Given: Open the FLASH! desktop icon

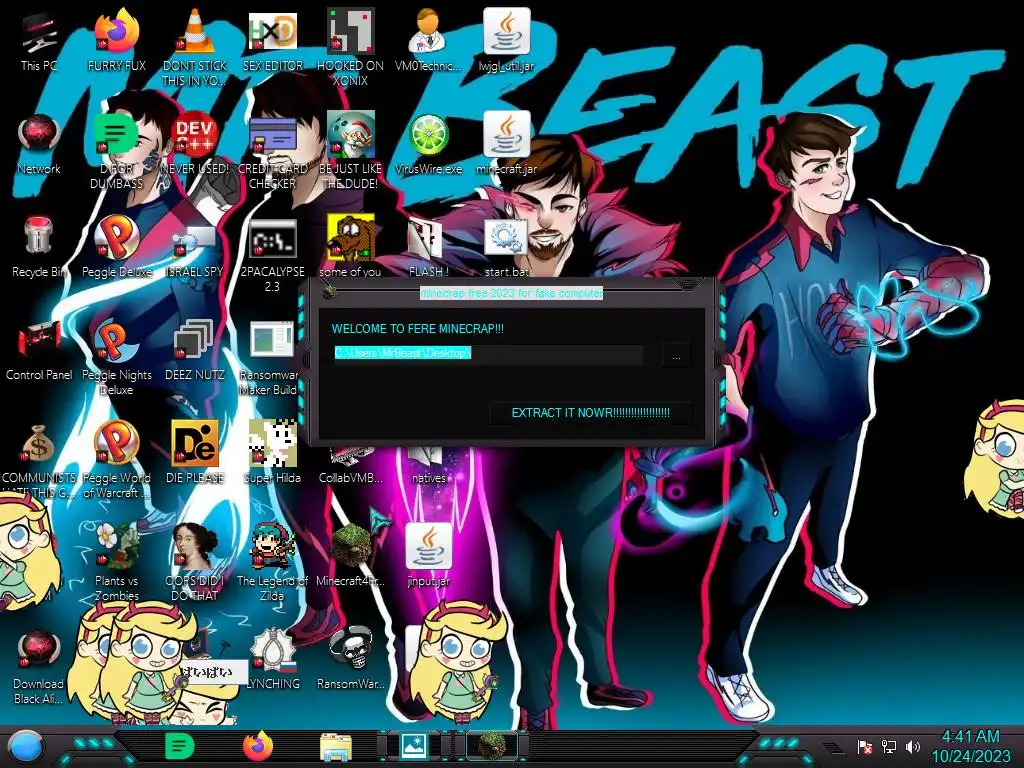Looking at the screenshot, I should (x=428, y=247).
